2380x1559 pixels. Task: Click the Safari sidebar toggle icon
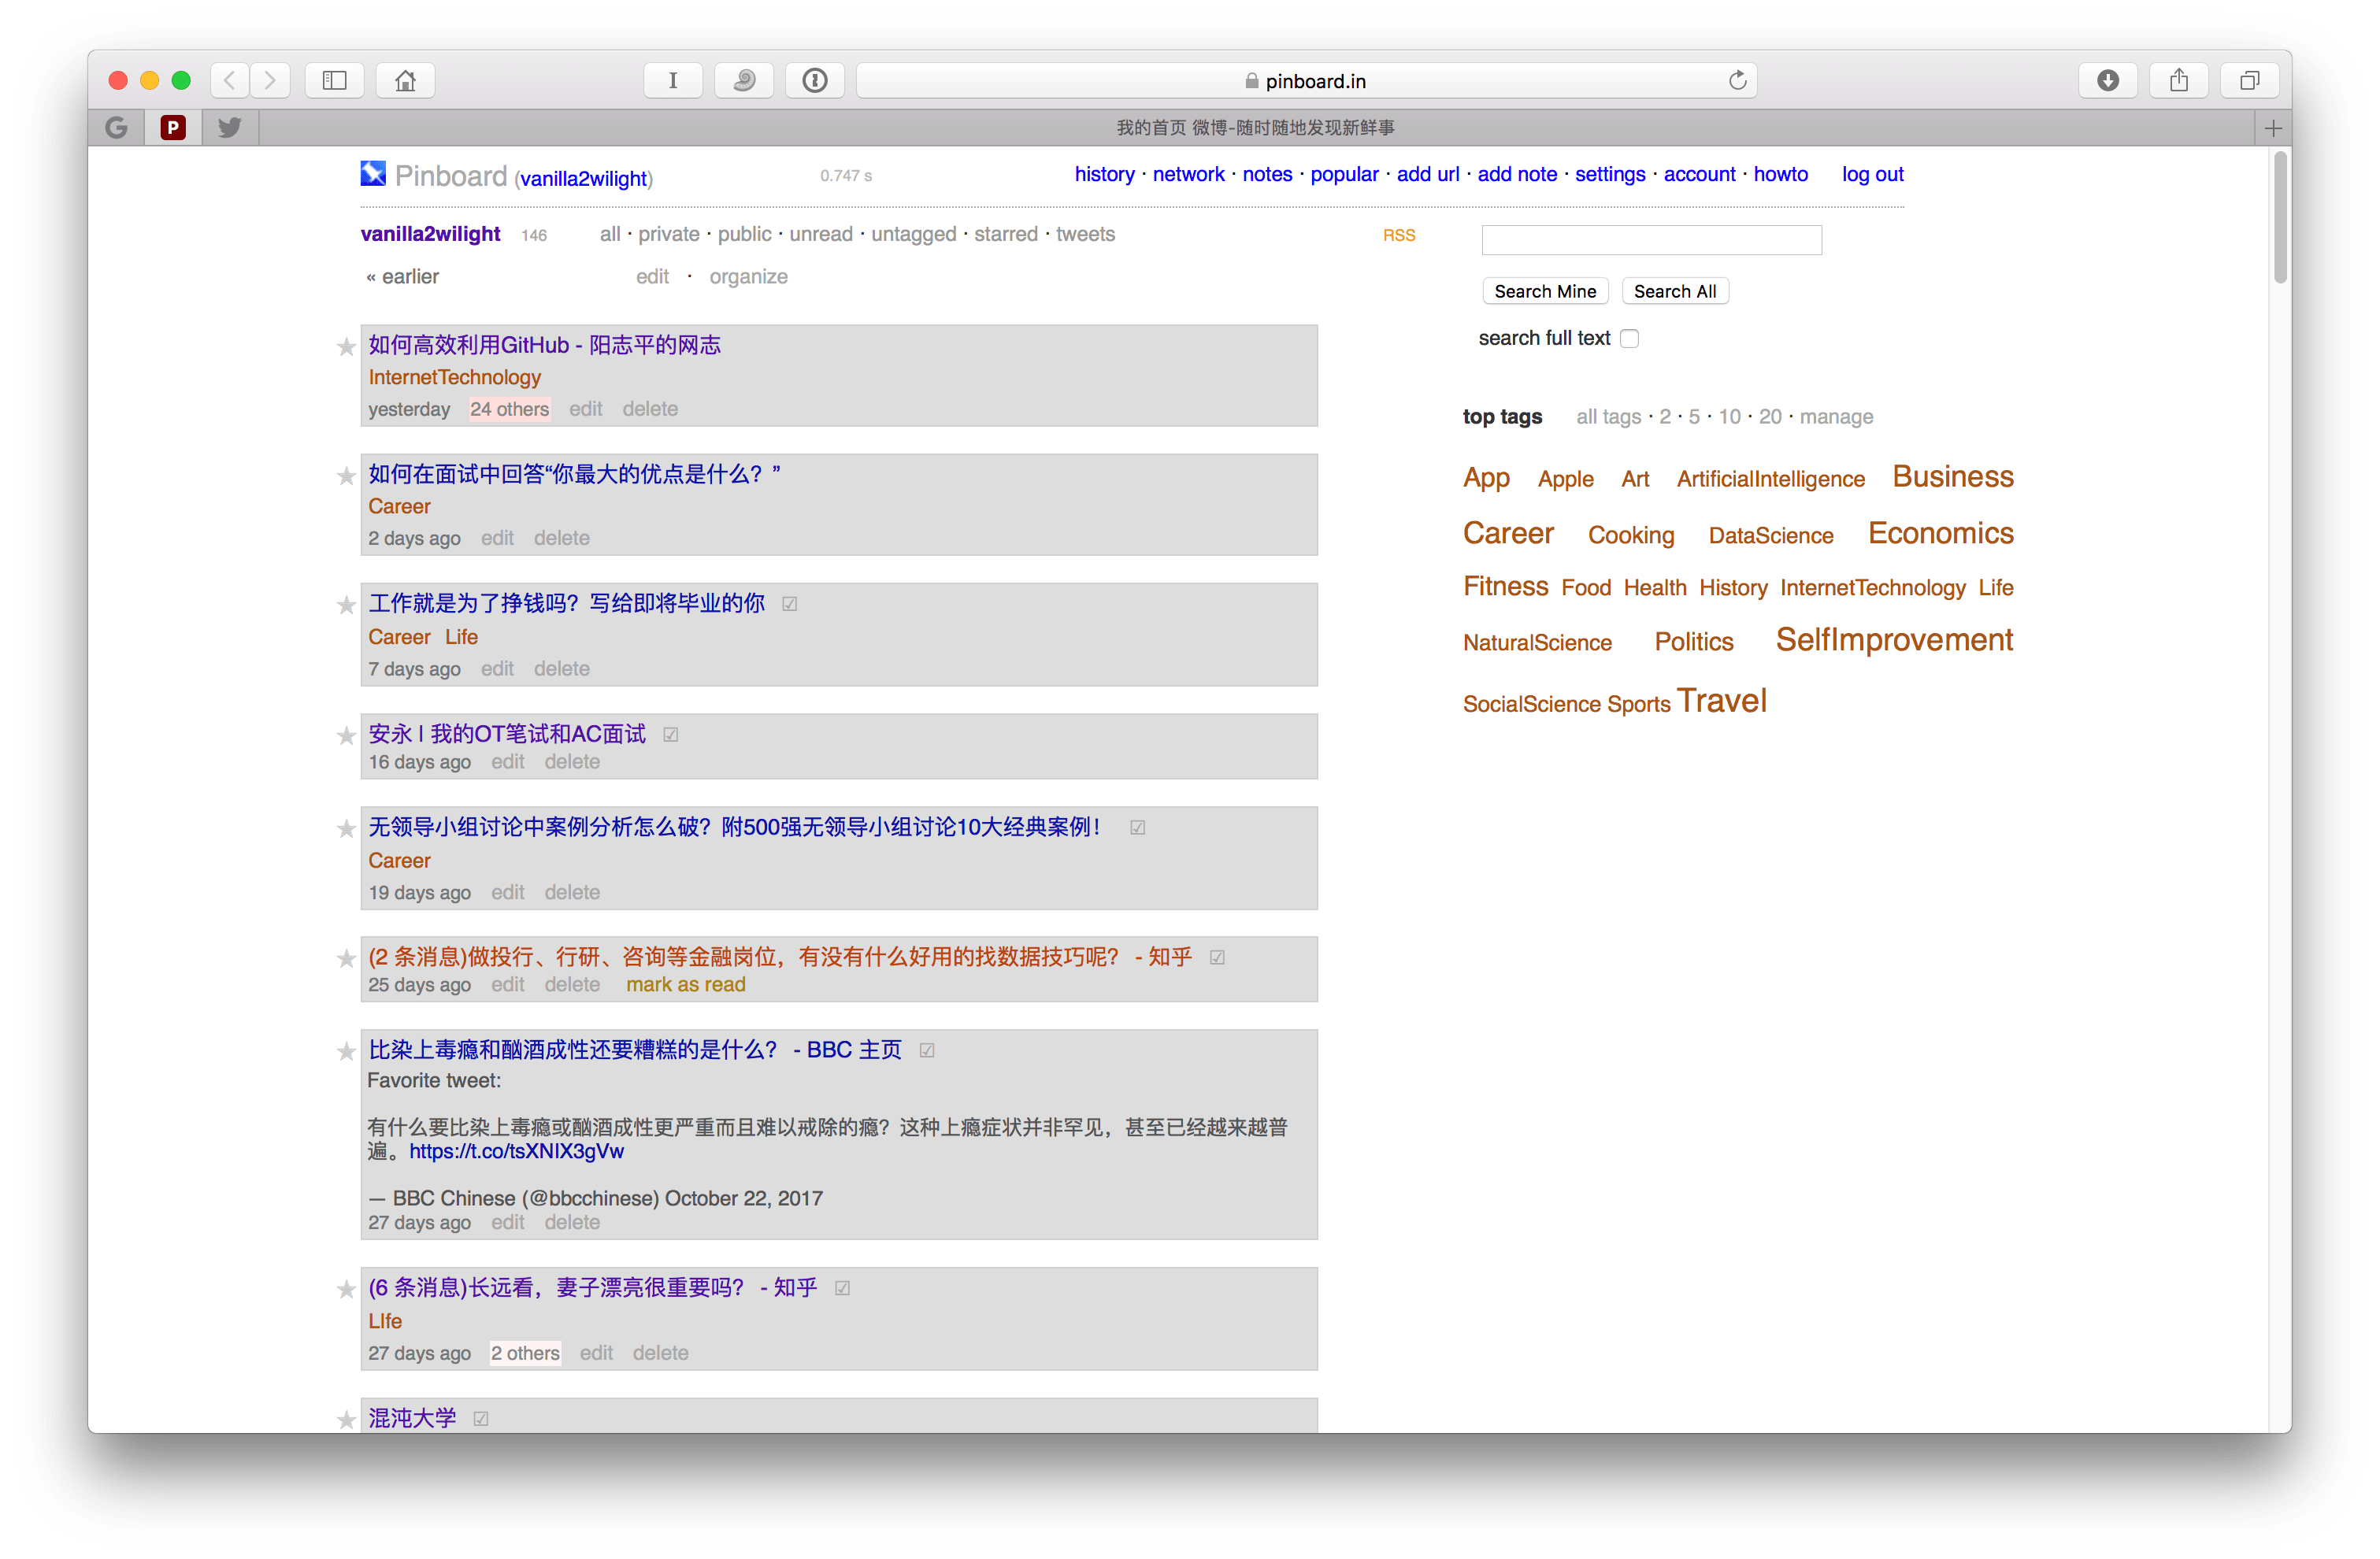pos(334,80)
